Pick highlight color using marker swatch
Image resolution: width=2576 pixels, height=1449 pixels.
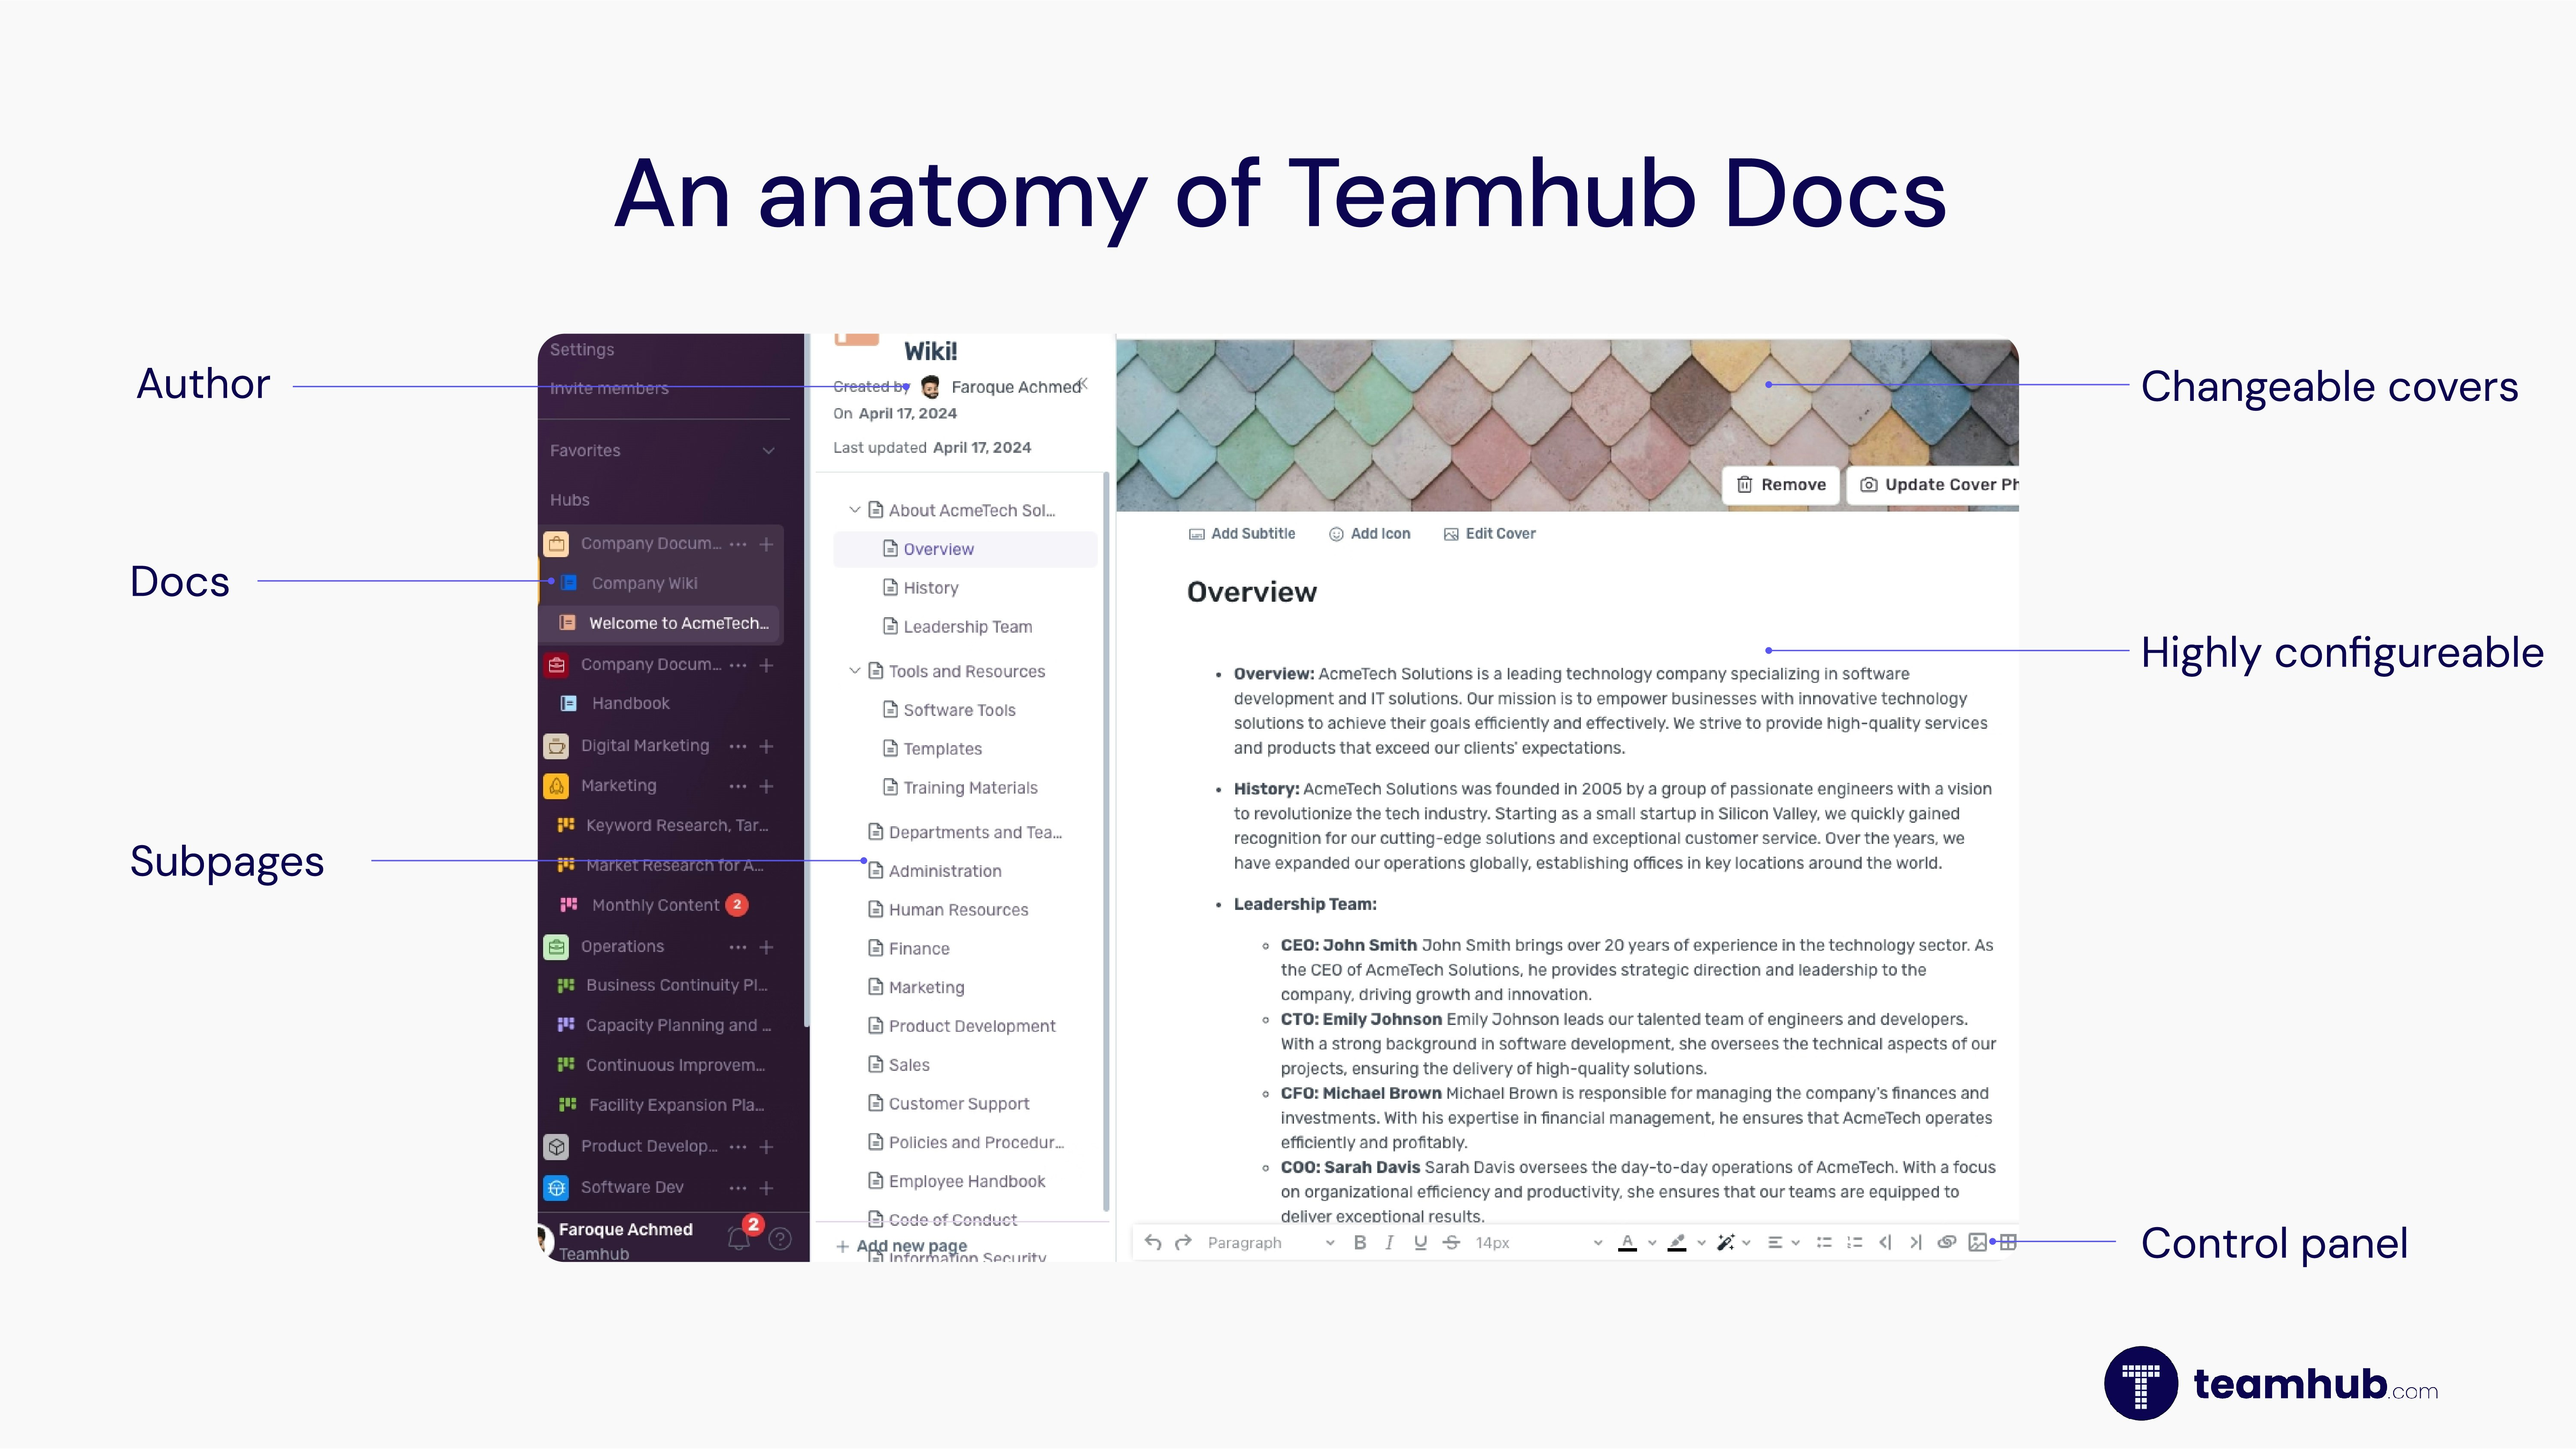[1677, 1242]
